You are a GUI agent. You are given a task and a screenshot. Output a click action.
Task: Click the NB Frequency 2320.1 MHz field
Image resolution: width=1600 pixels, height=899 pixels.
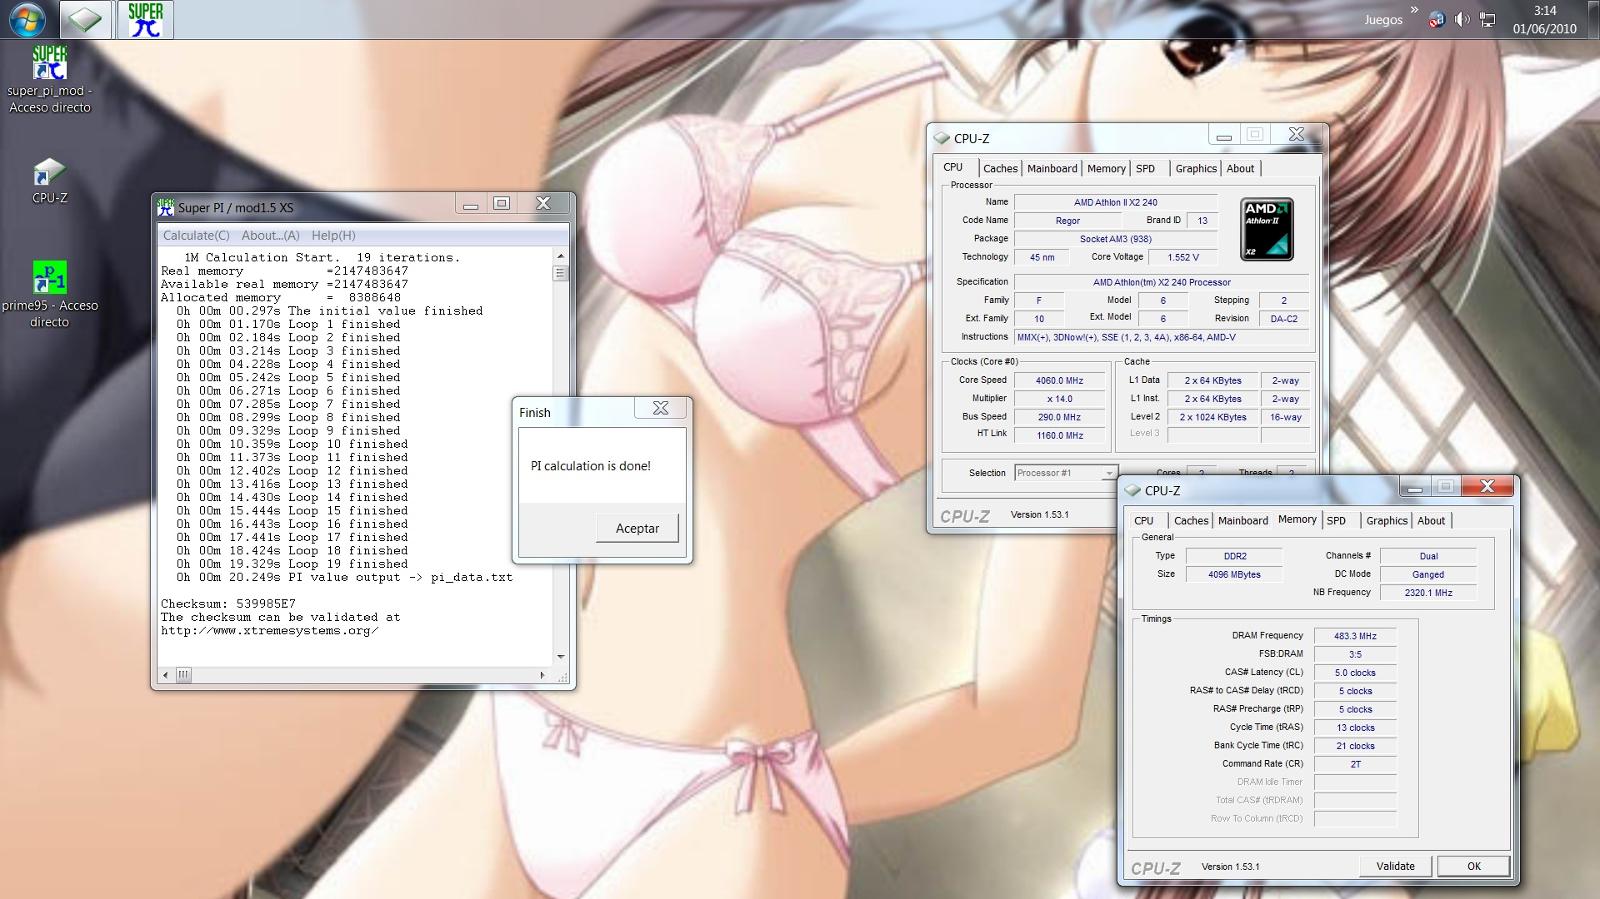(x=1428, y=593)
